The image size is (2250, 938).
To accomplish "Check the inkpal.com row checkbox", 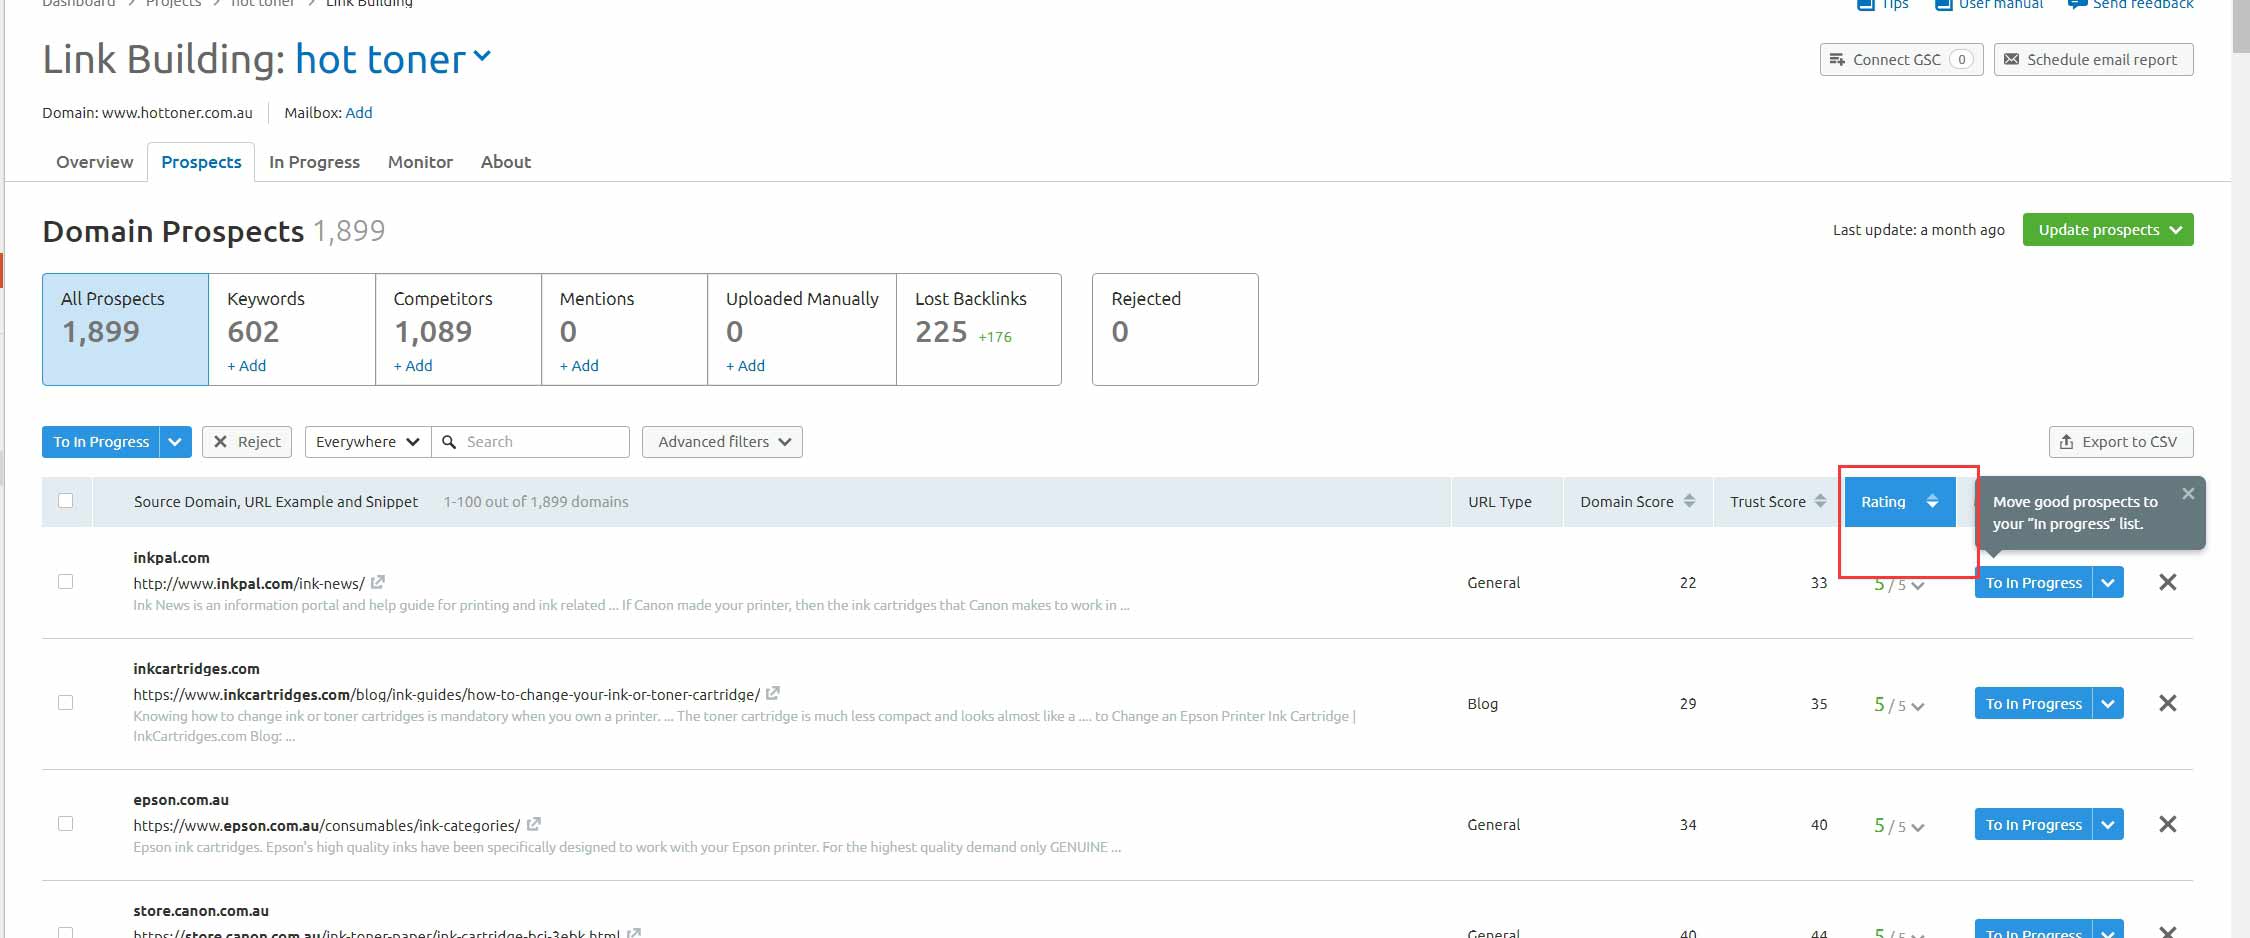I will pyautogui.click(x=66, y=582).
